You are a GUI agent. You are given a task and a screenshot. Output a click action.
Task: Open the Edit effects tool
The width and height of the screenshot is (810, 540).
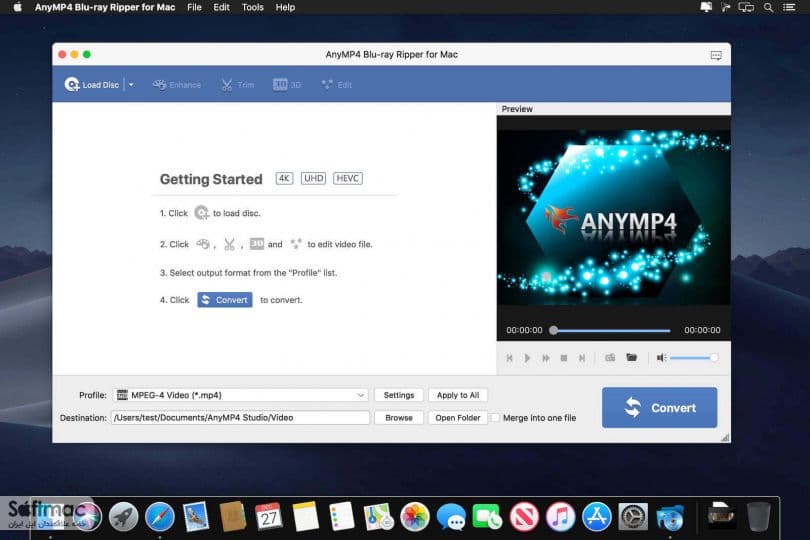click(x=336, y=85)
